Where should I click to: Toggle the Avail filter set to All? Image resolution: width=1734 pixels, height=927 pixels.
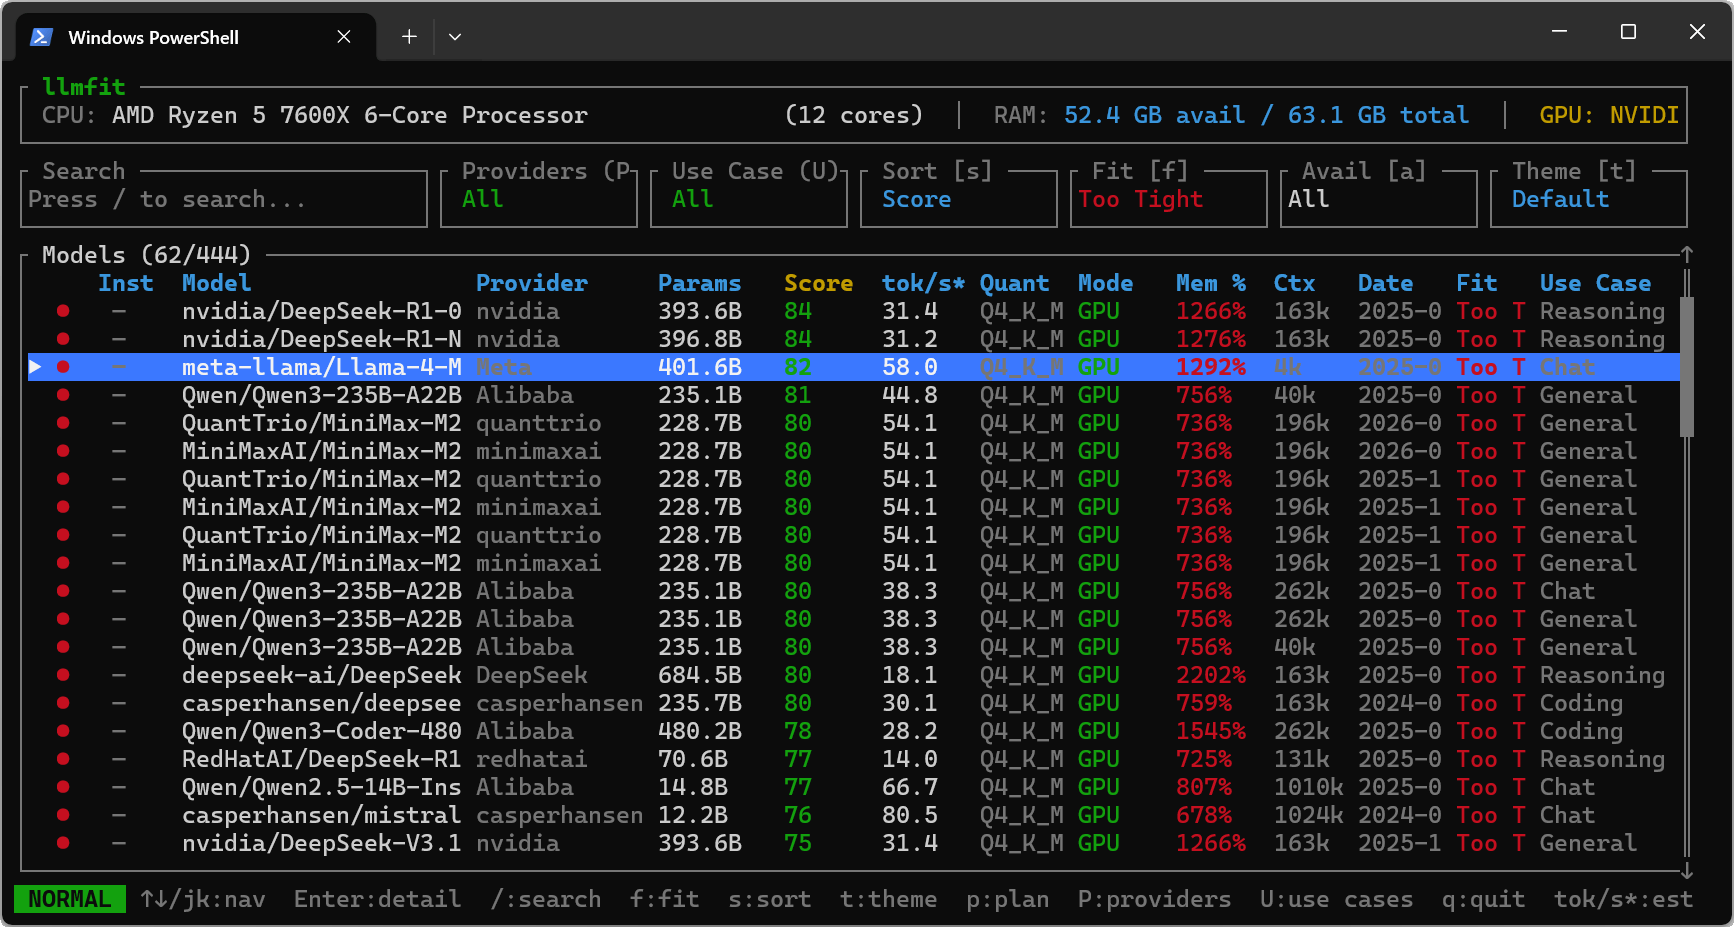pyautogui.click(x=1378, y=199)
